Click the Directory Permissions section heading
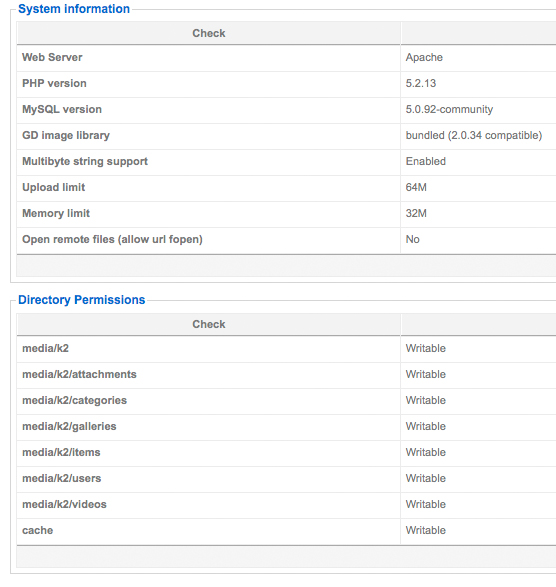This screenshot has width=556, height=587. (x=81, y=299)
